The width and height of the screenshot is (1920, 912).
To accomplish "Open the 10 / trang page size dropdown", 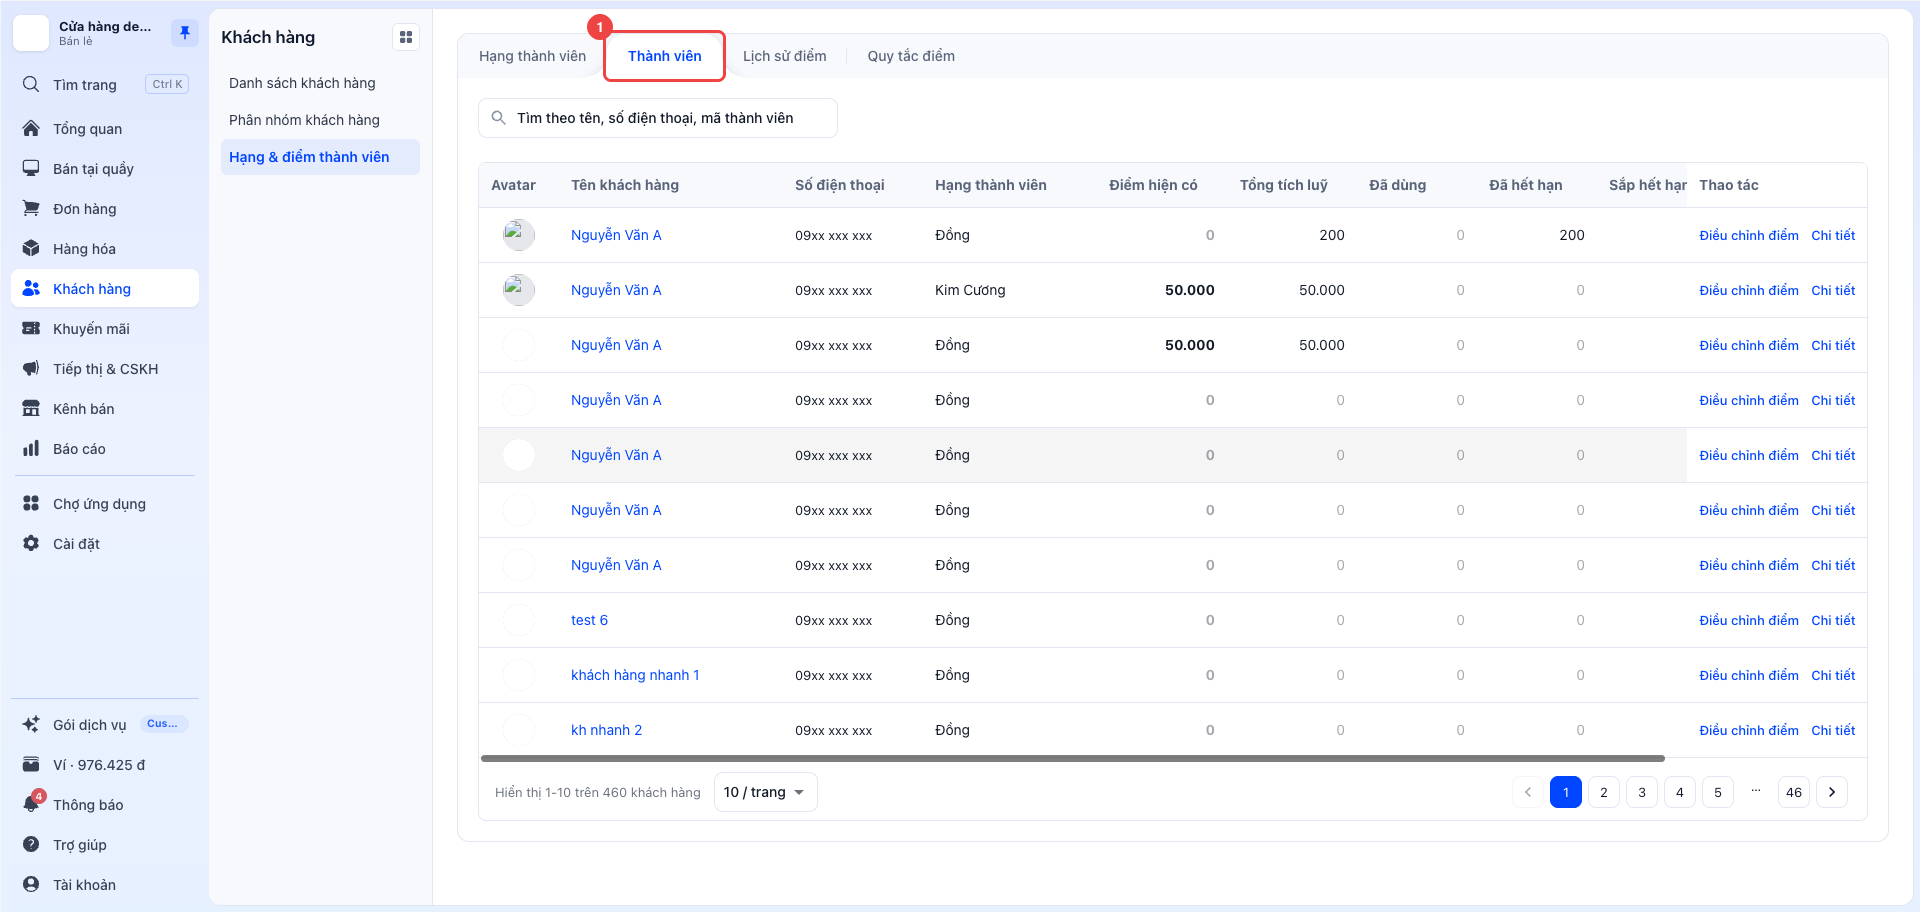I will (x=765, y=792).
